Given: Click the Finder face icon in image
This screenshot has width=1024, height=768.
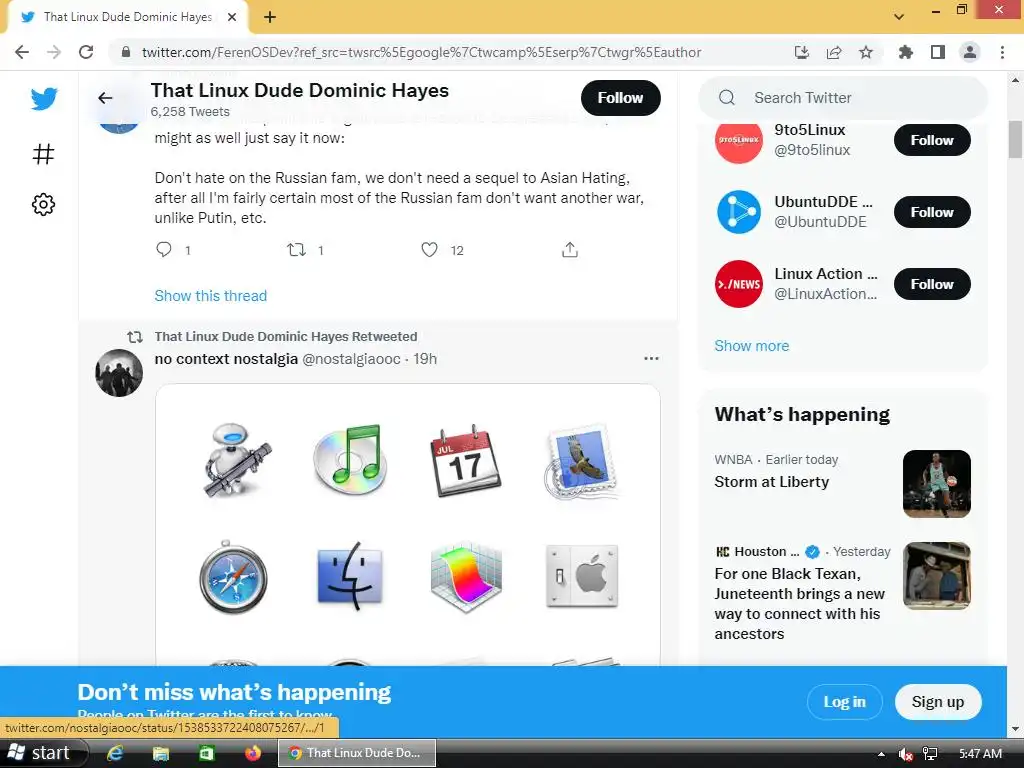Looking at the screenshot, I should [x=350, y=577].
